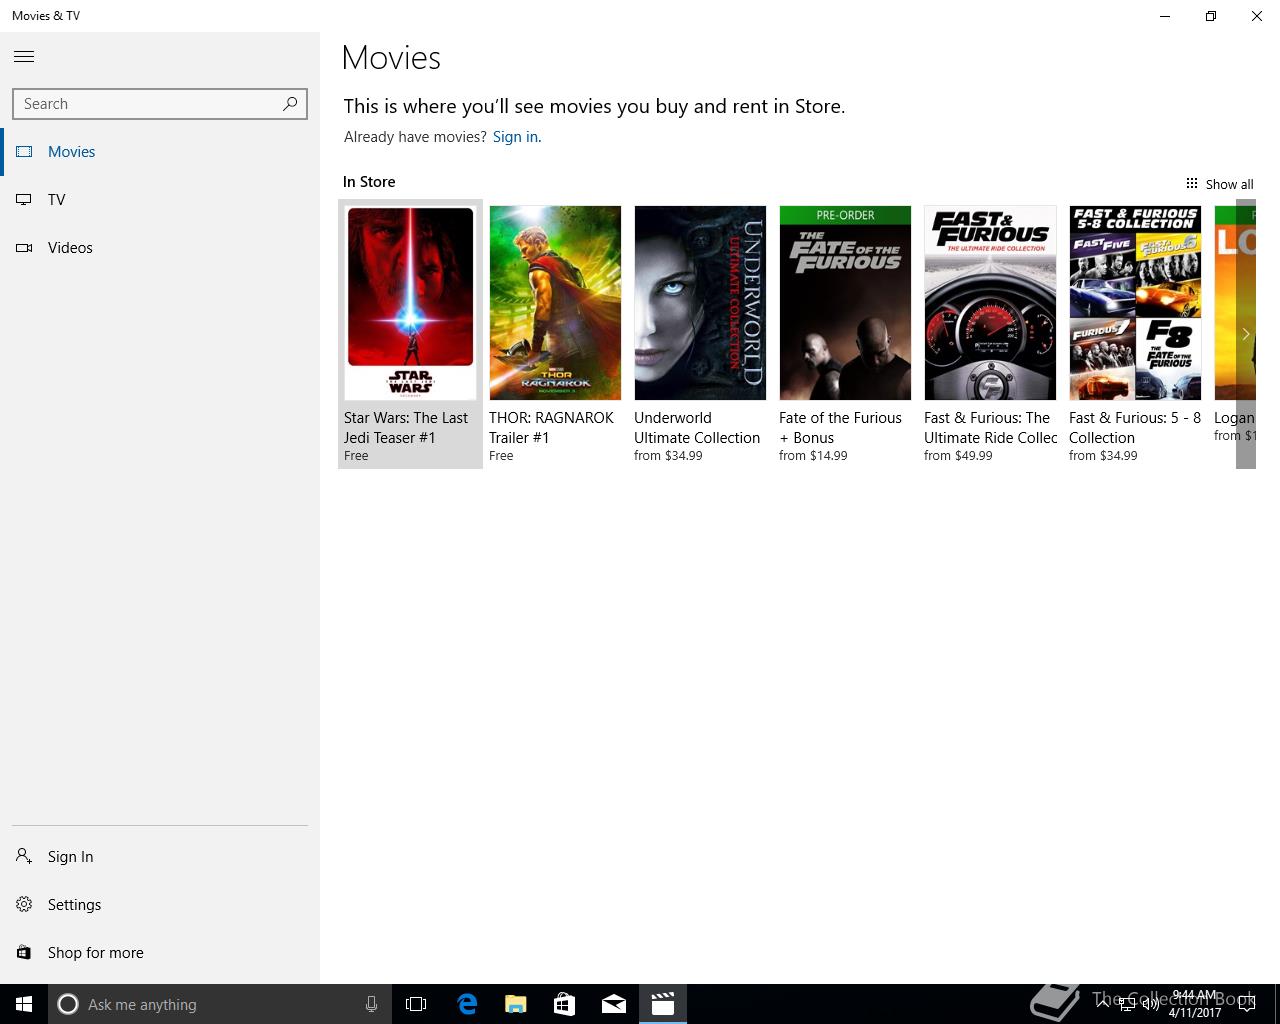The image size is (1280, 1024).
Task: Open Fate of the Furious pre-order poster
Action: click(x=845, y=303)
